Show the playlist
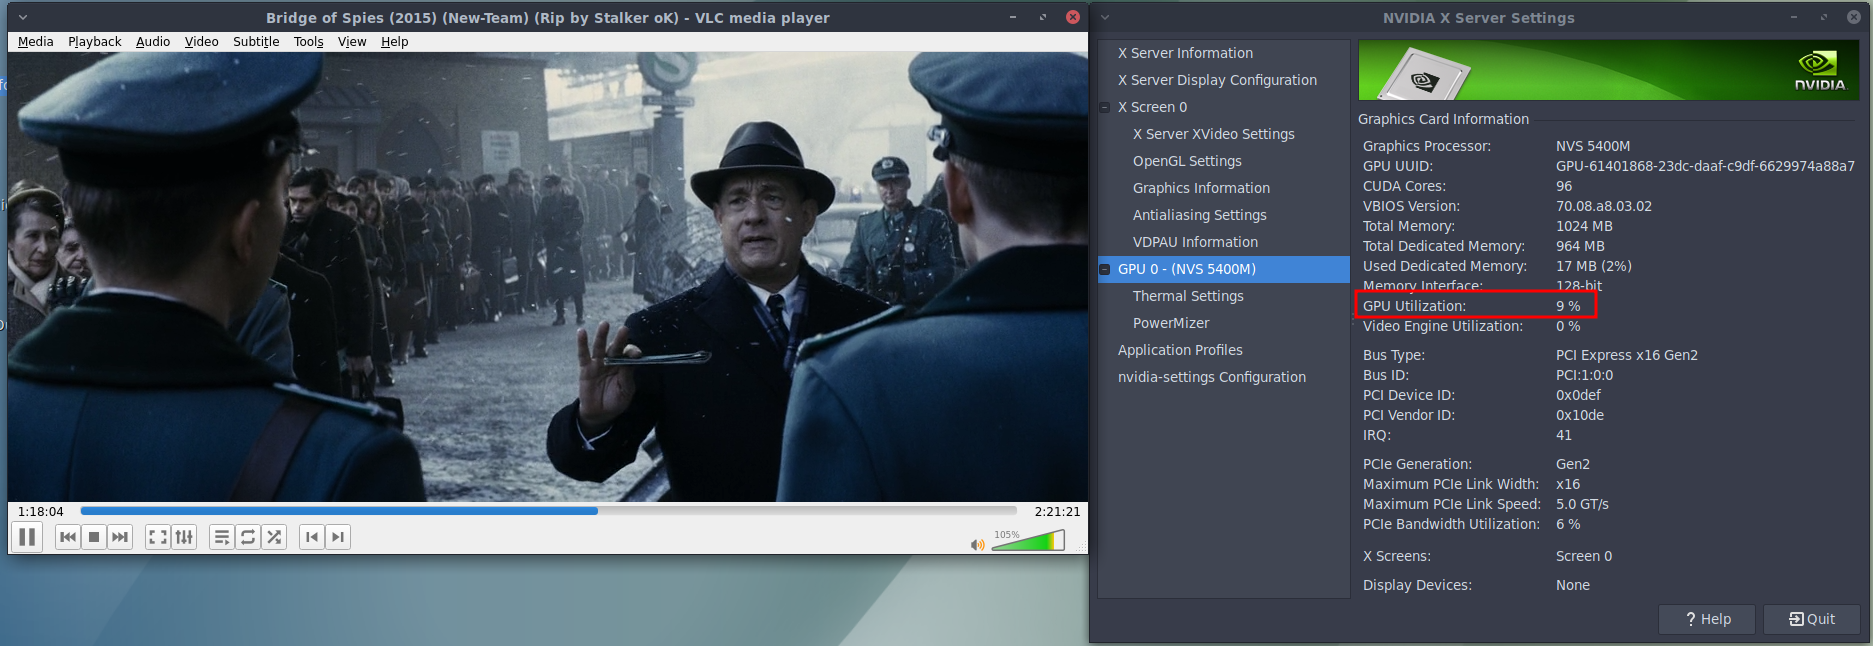The width and height of the screenshot is (1873, 646). [x=221, y=537]
